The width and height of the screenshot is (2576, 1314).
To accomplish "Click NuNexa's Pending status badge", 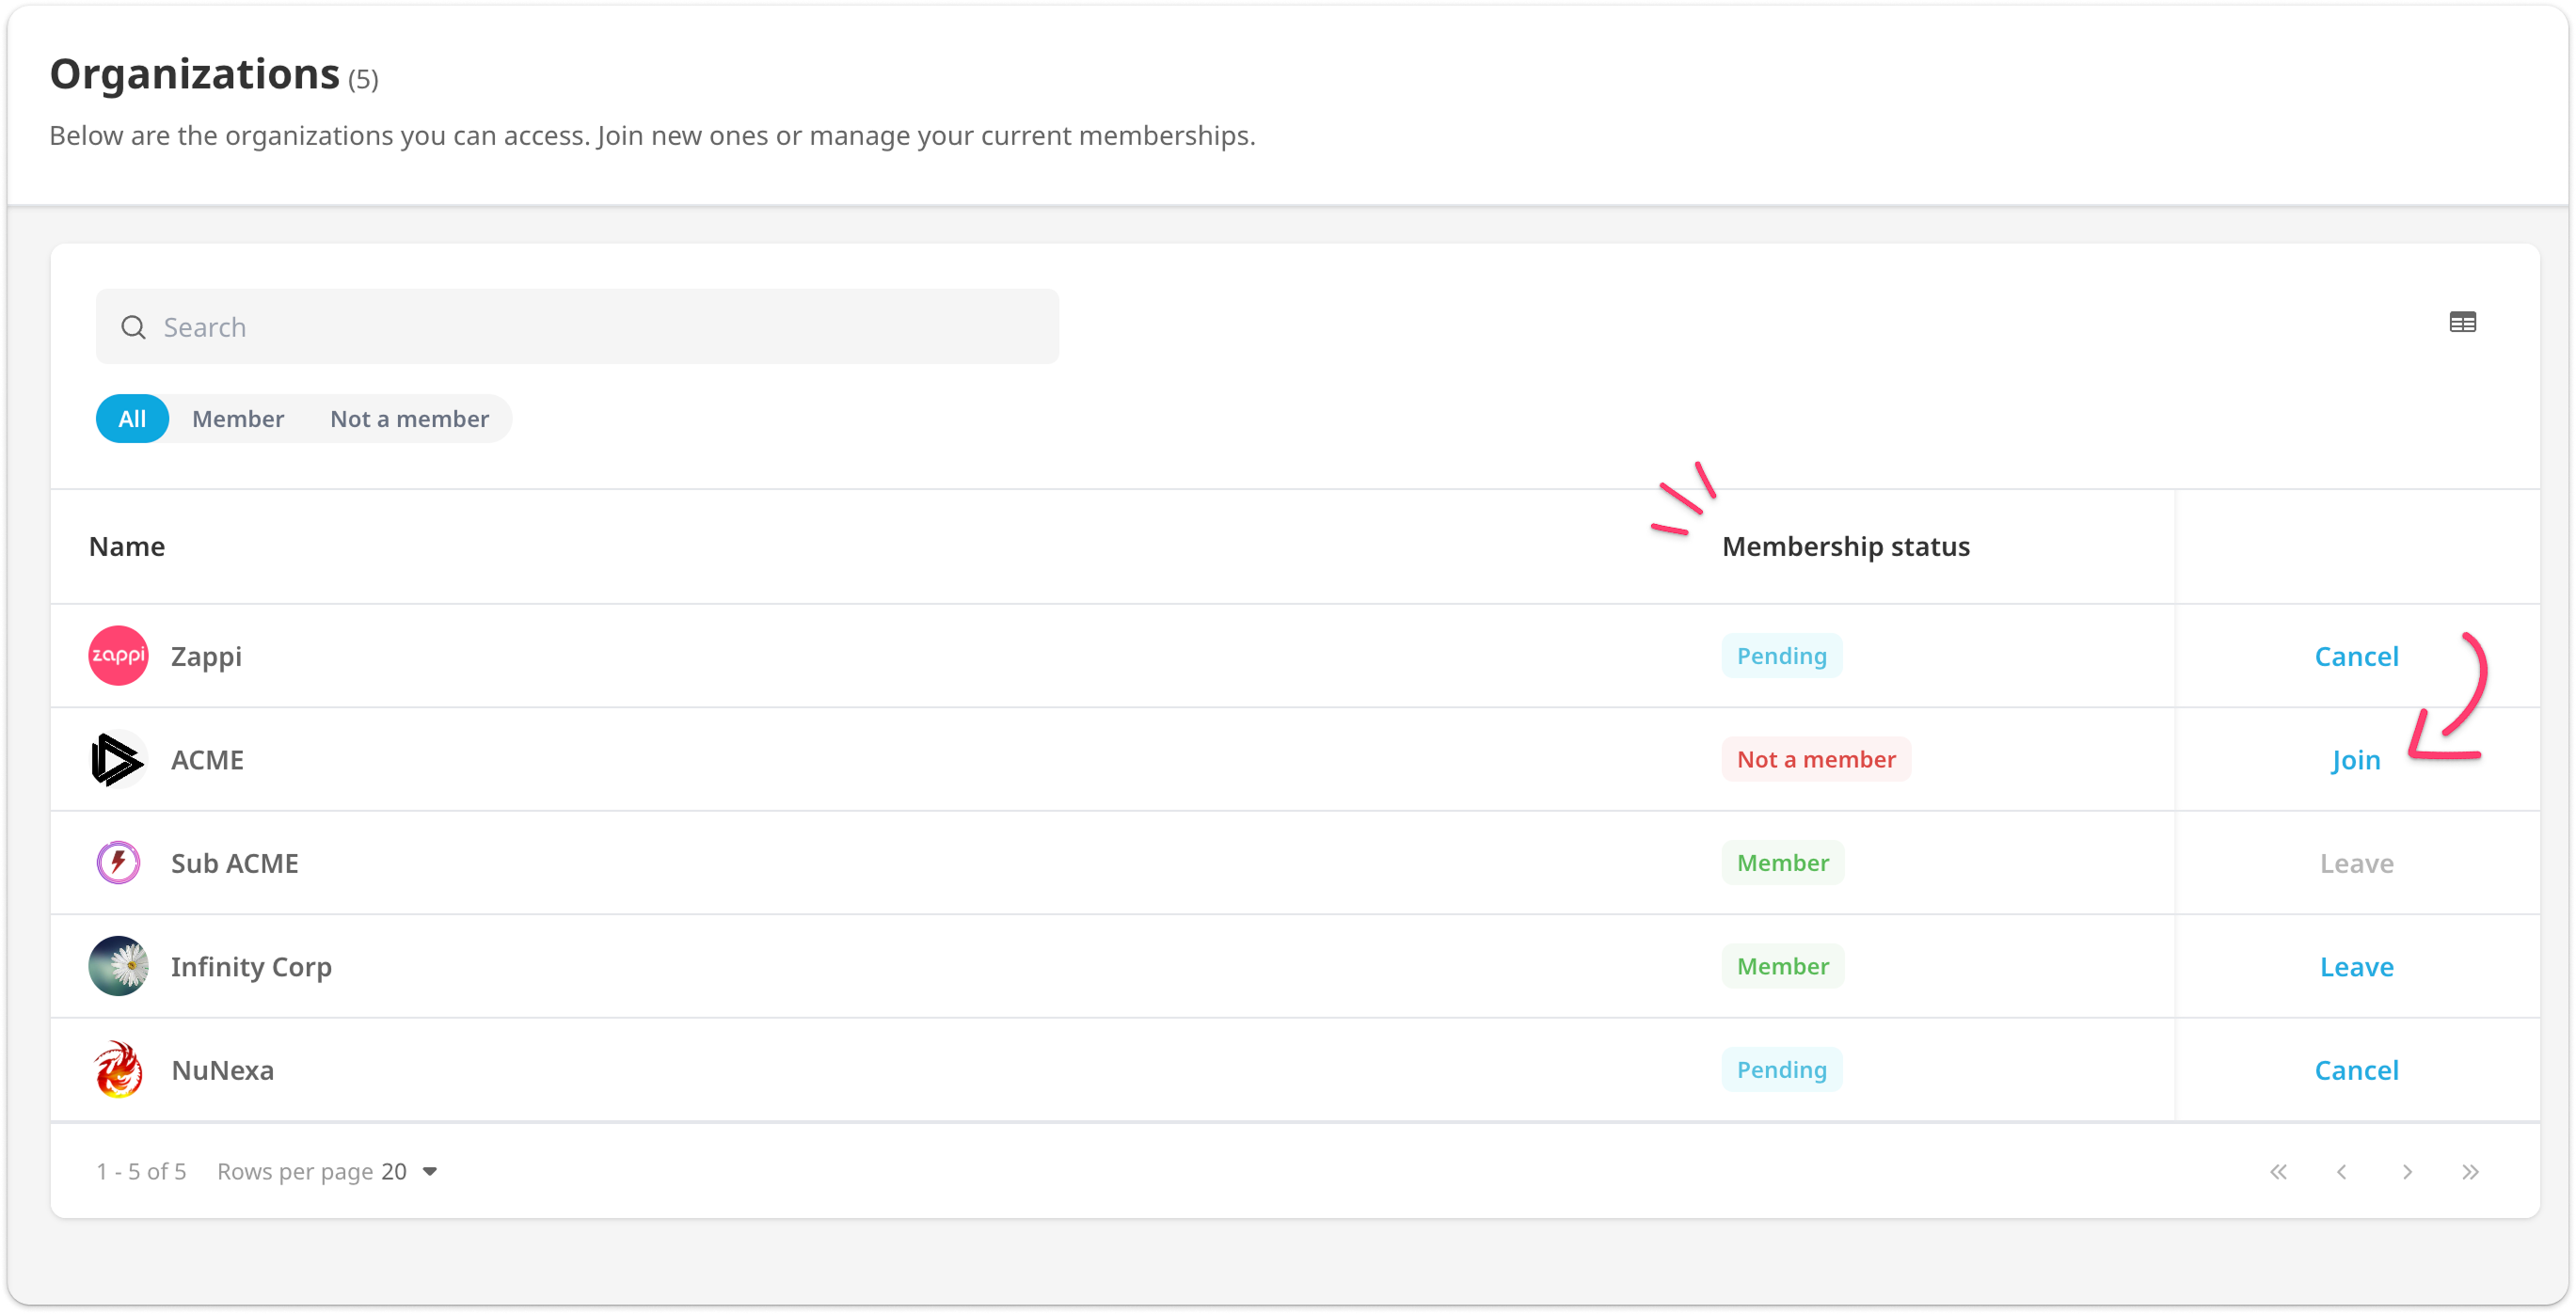I will (x=1781, y=1070).
